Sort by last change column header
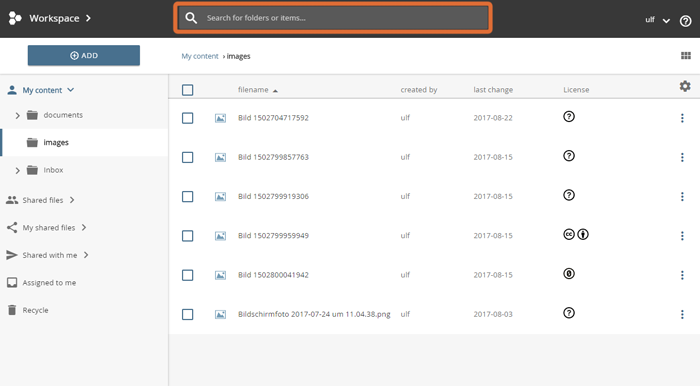Screen dimensions: 700x386 (493, 90)
